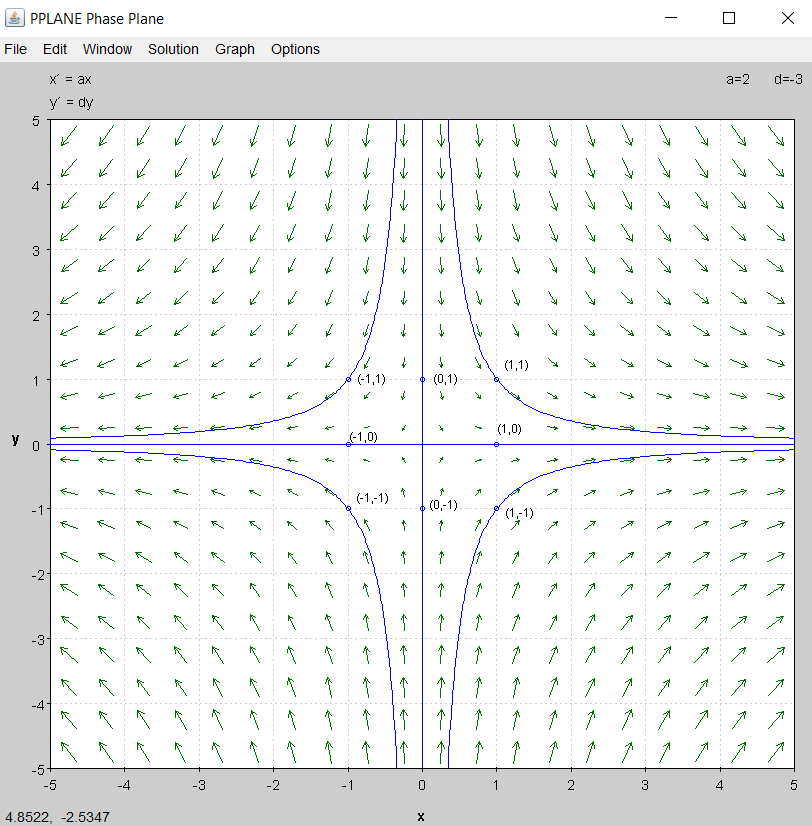The height and width of the screenshot is (826, 812).
Task: Click the point marker labeled (0,-1)
Action: click(x=422, y=508)
